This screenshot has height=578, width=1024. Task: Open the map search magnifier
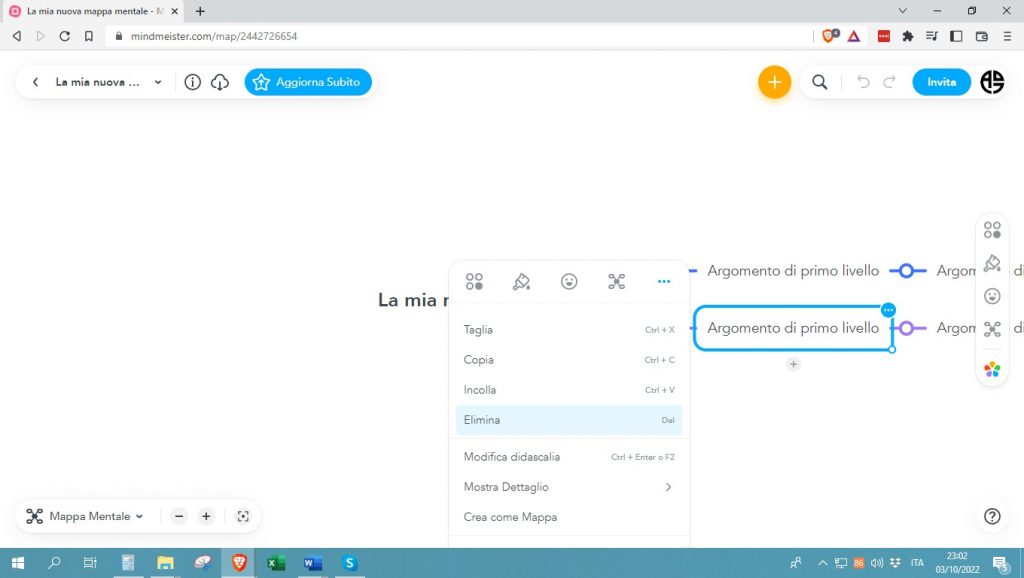tap(819, 82)
